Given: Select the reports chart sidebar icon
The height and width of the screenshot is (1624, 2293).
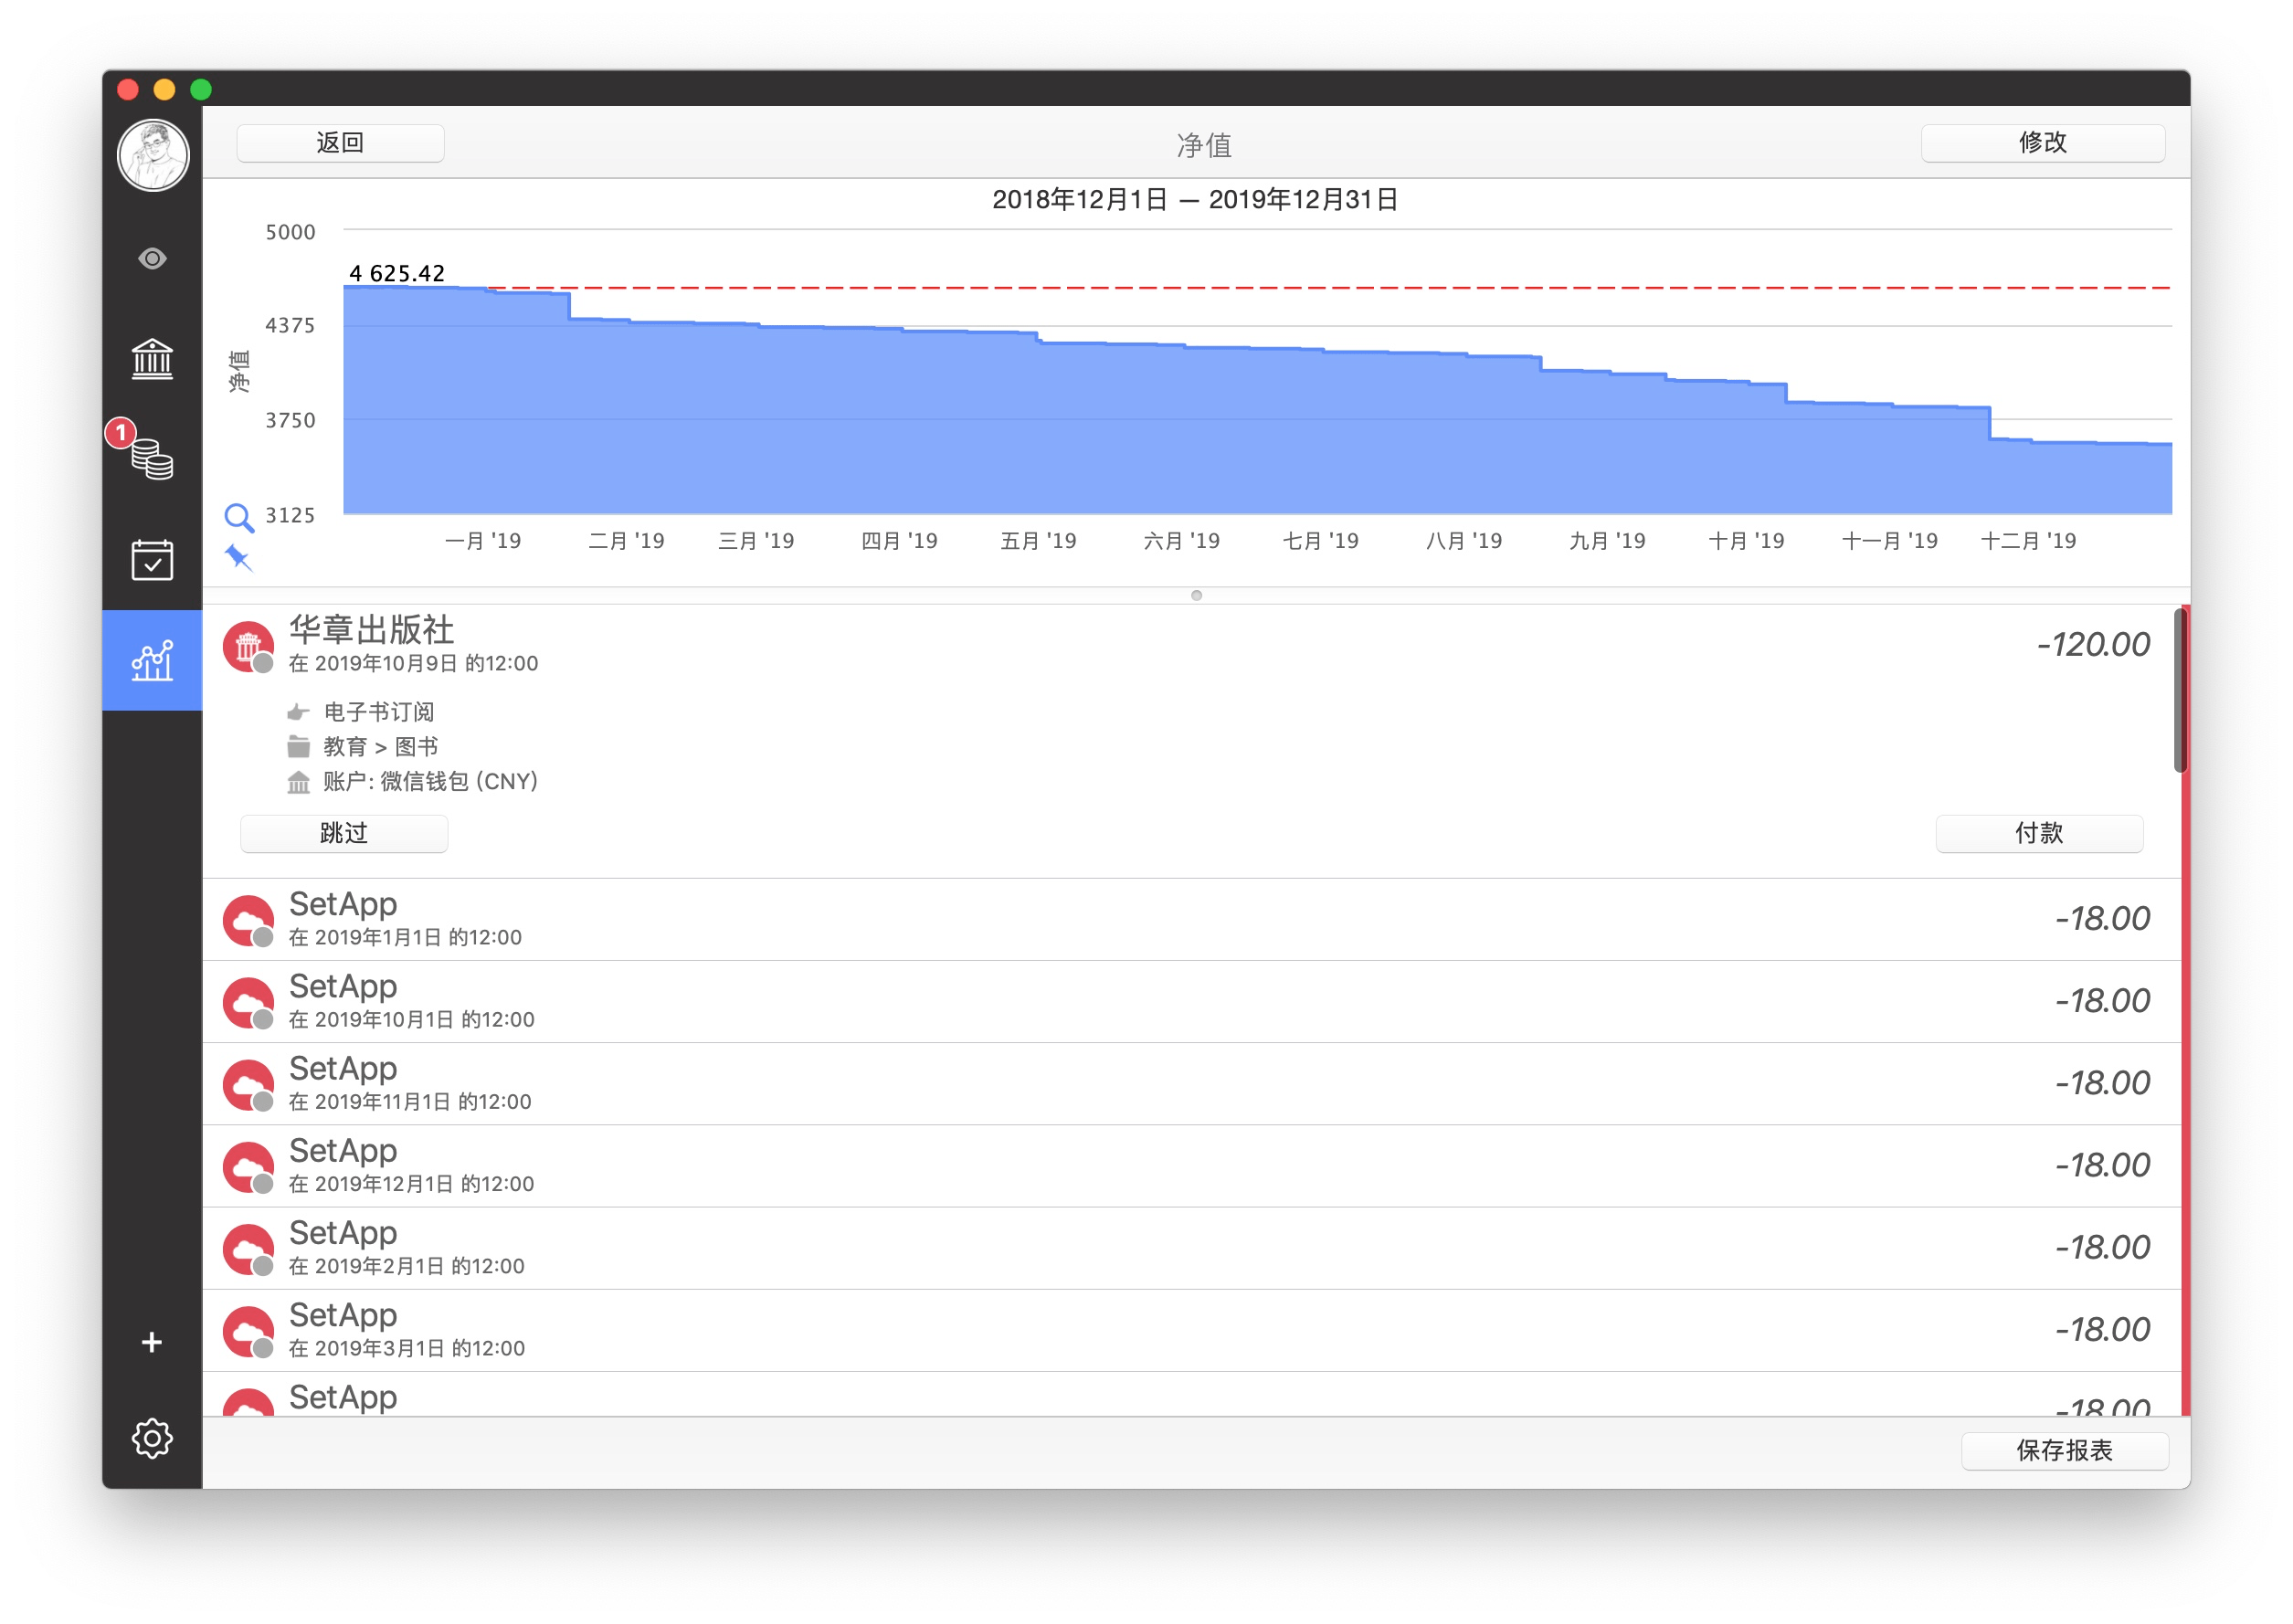Looking at the screenshot, I should tap(152, 661).
